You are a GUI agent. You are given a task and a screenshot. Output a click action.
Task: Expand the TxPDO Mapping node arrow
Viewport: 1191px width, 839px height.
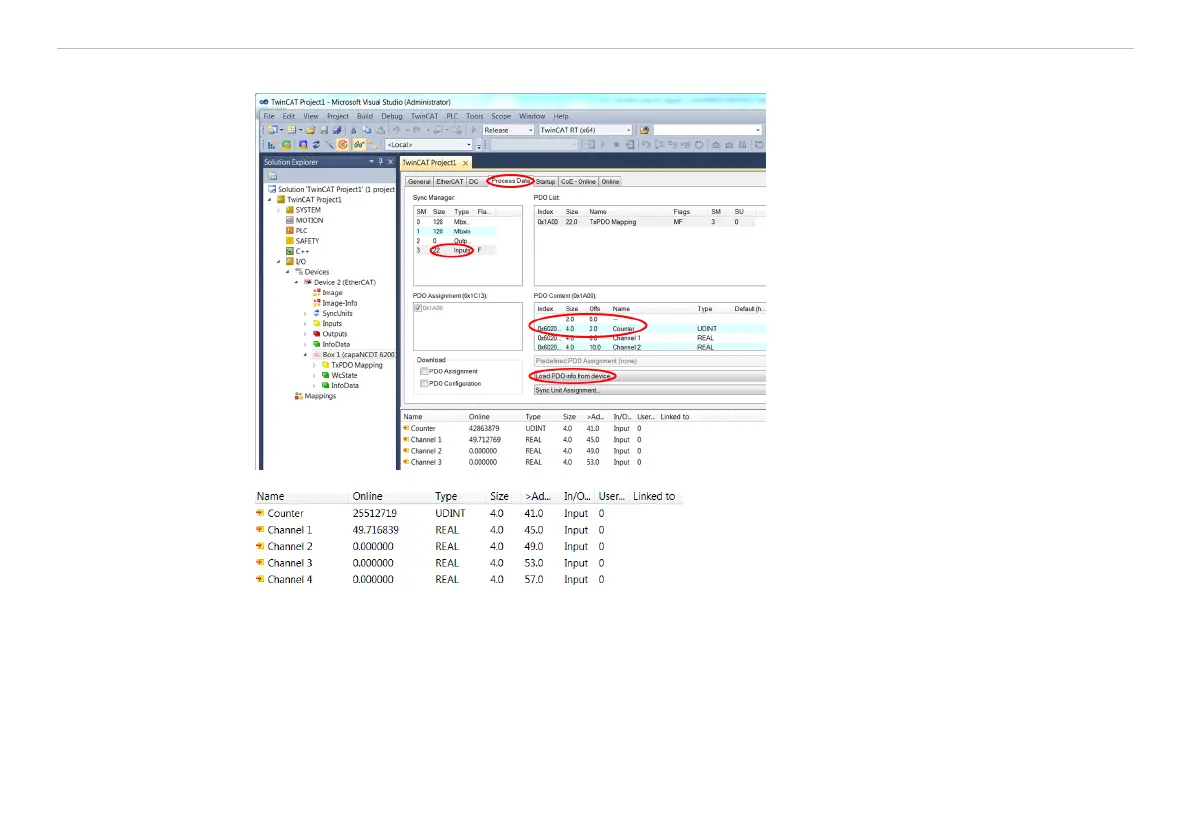click(x=314, y=365)
